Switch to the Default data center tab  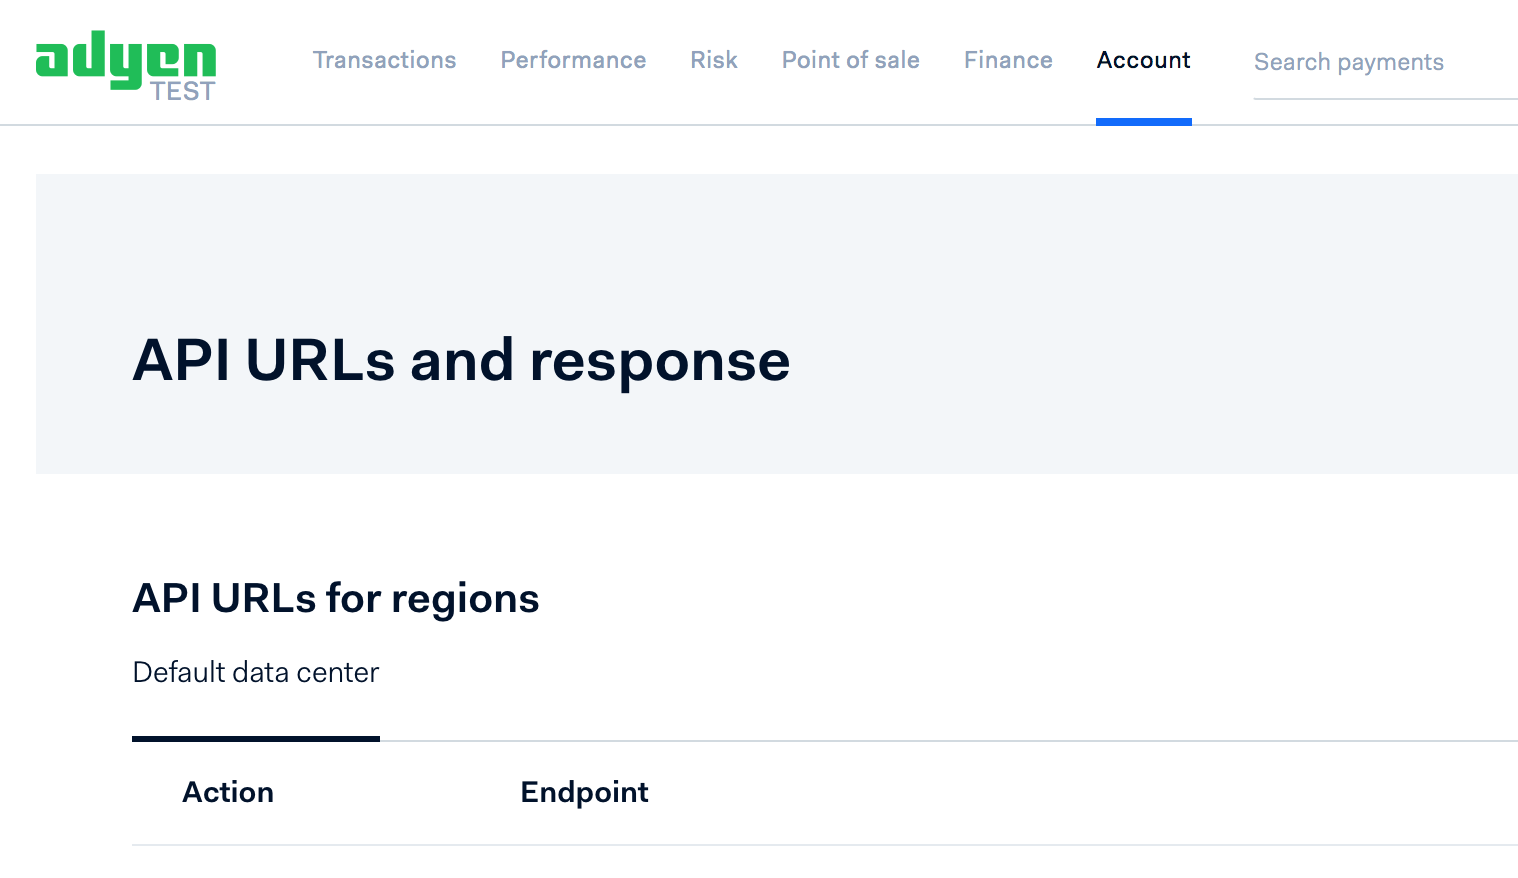click(255, 672)
